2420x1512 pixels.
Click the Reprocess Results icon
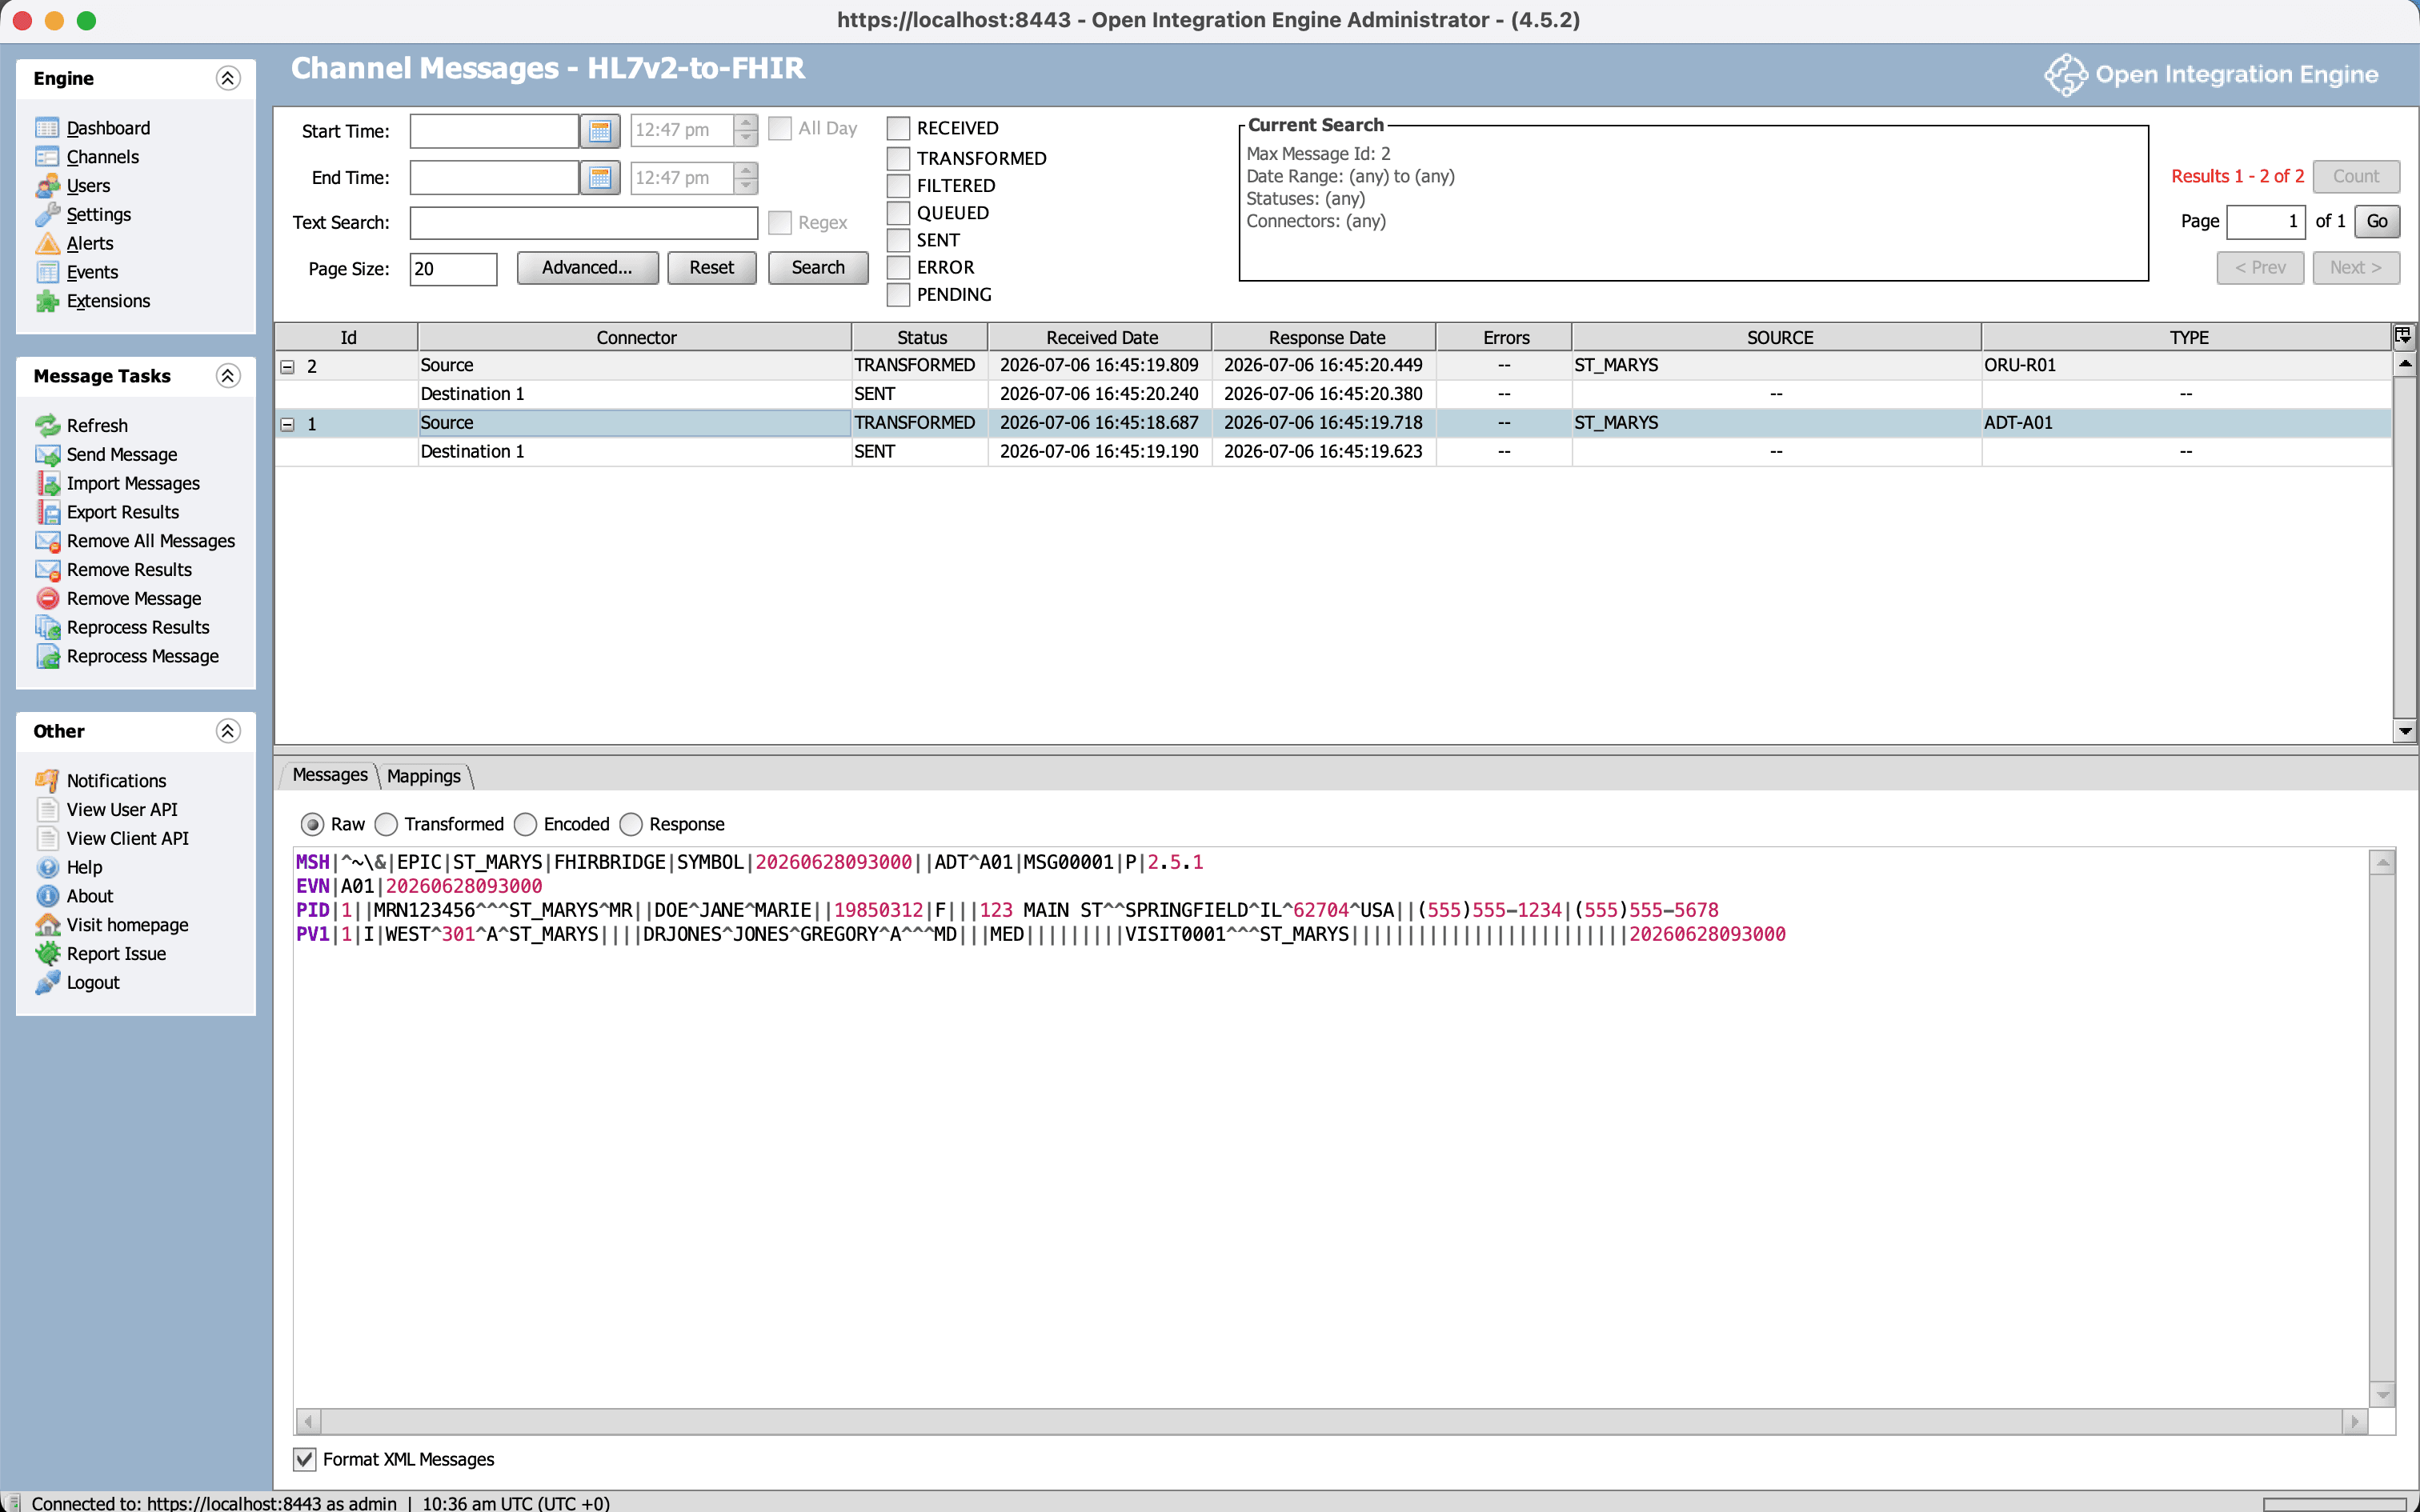[47, 627]
